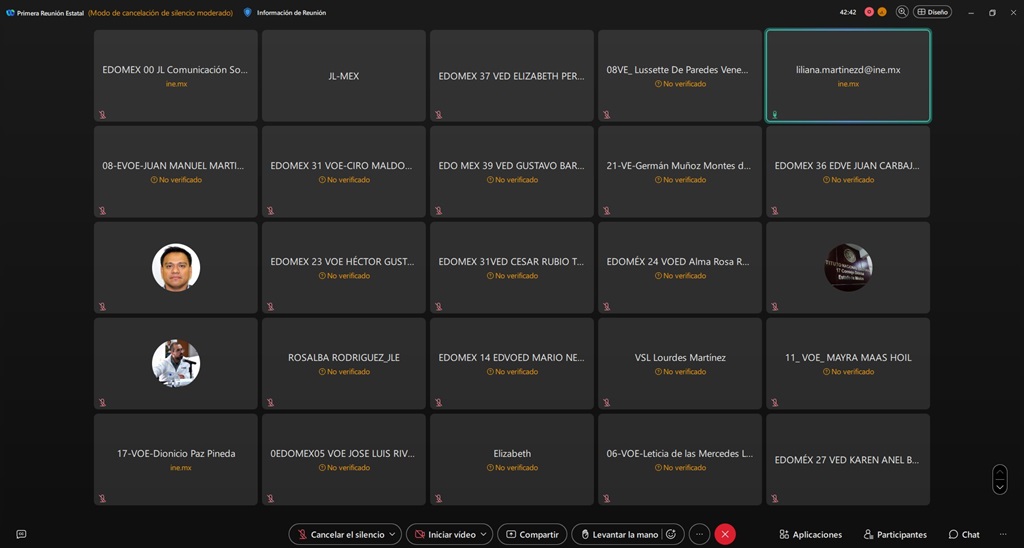Open Información de Reunión
Viewport: 1024px width, 548px height.
coord(291,12)
